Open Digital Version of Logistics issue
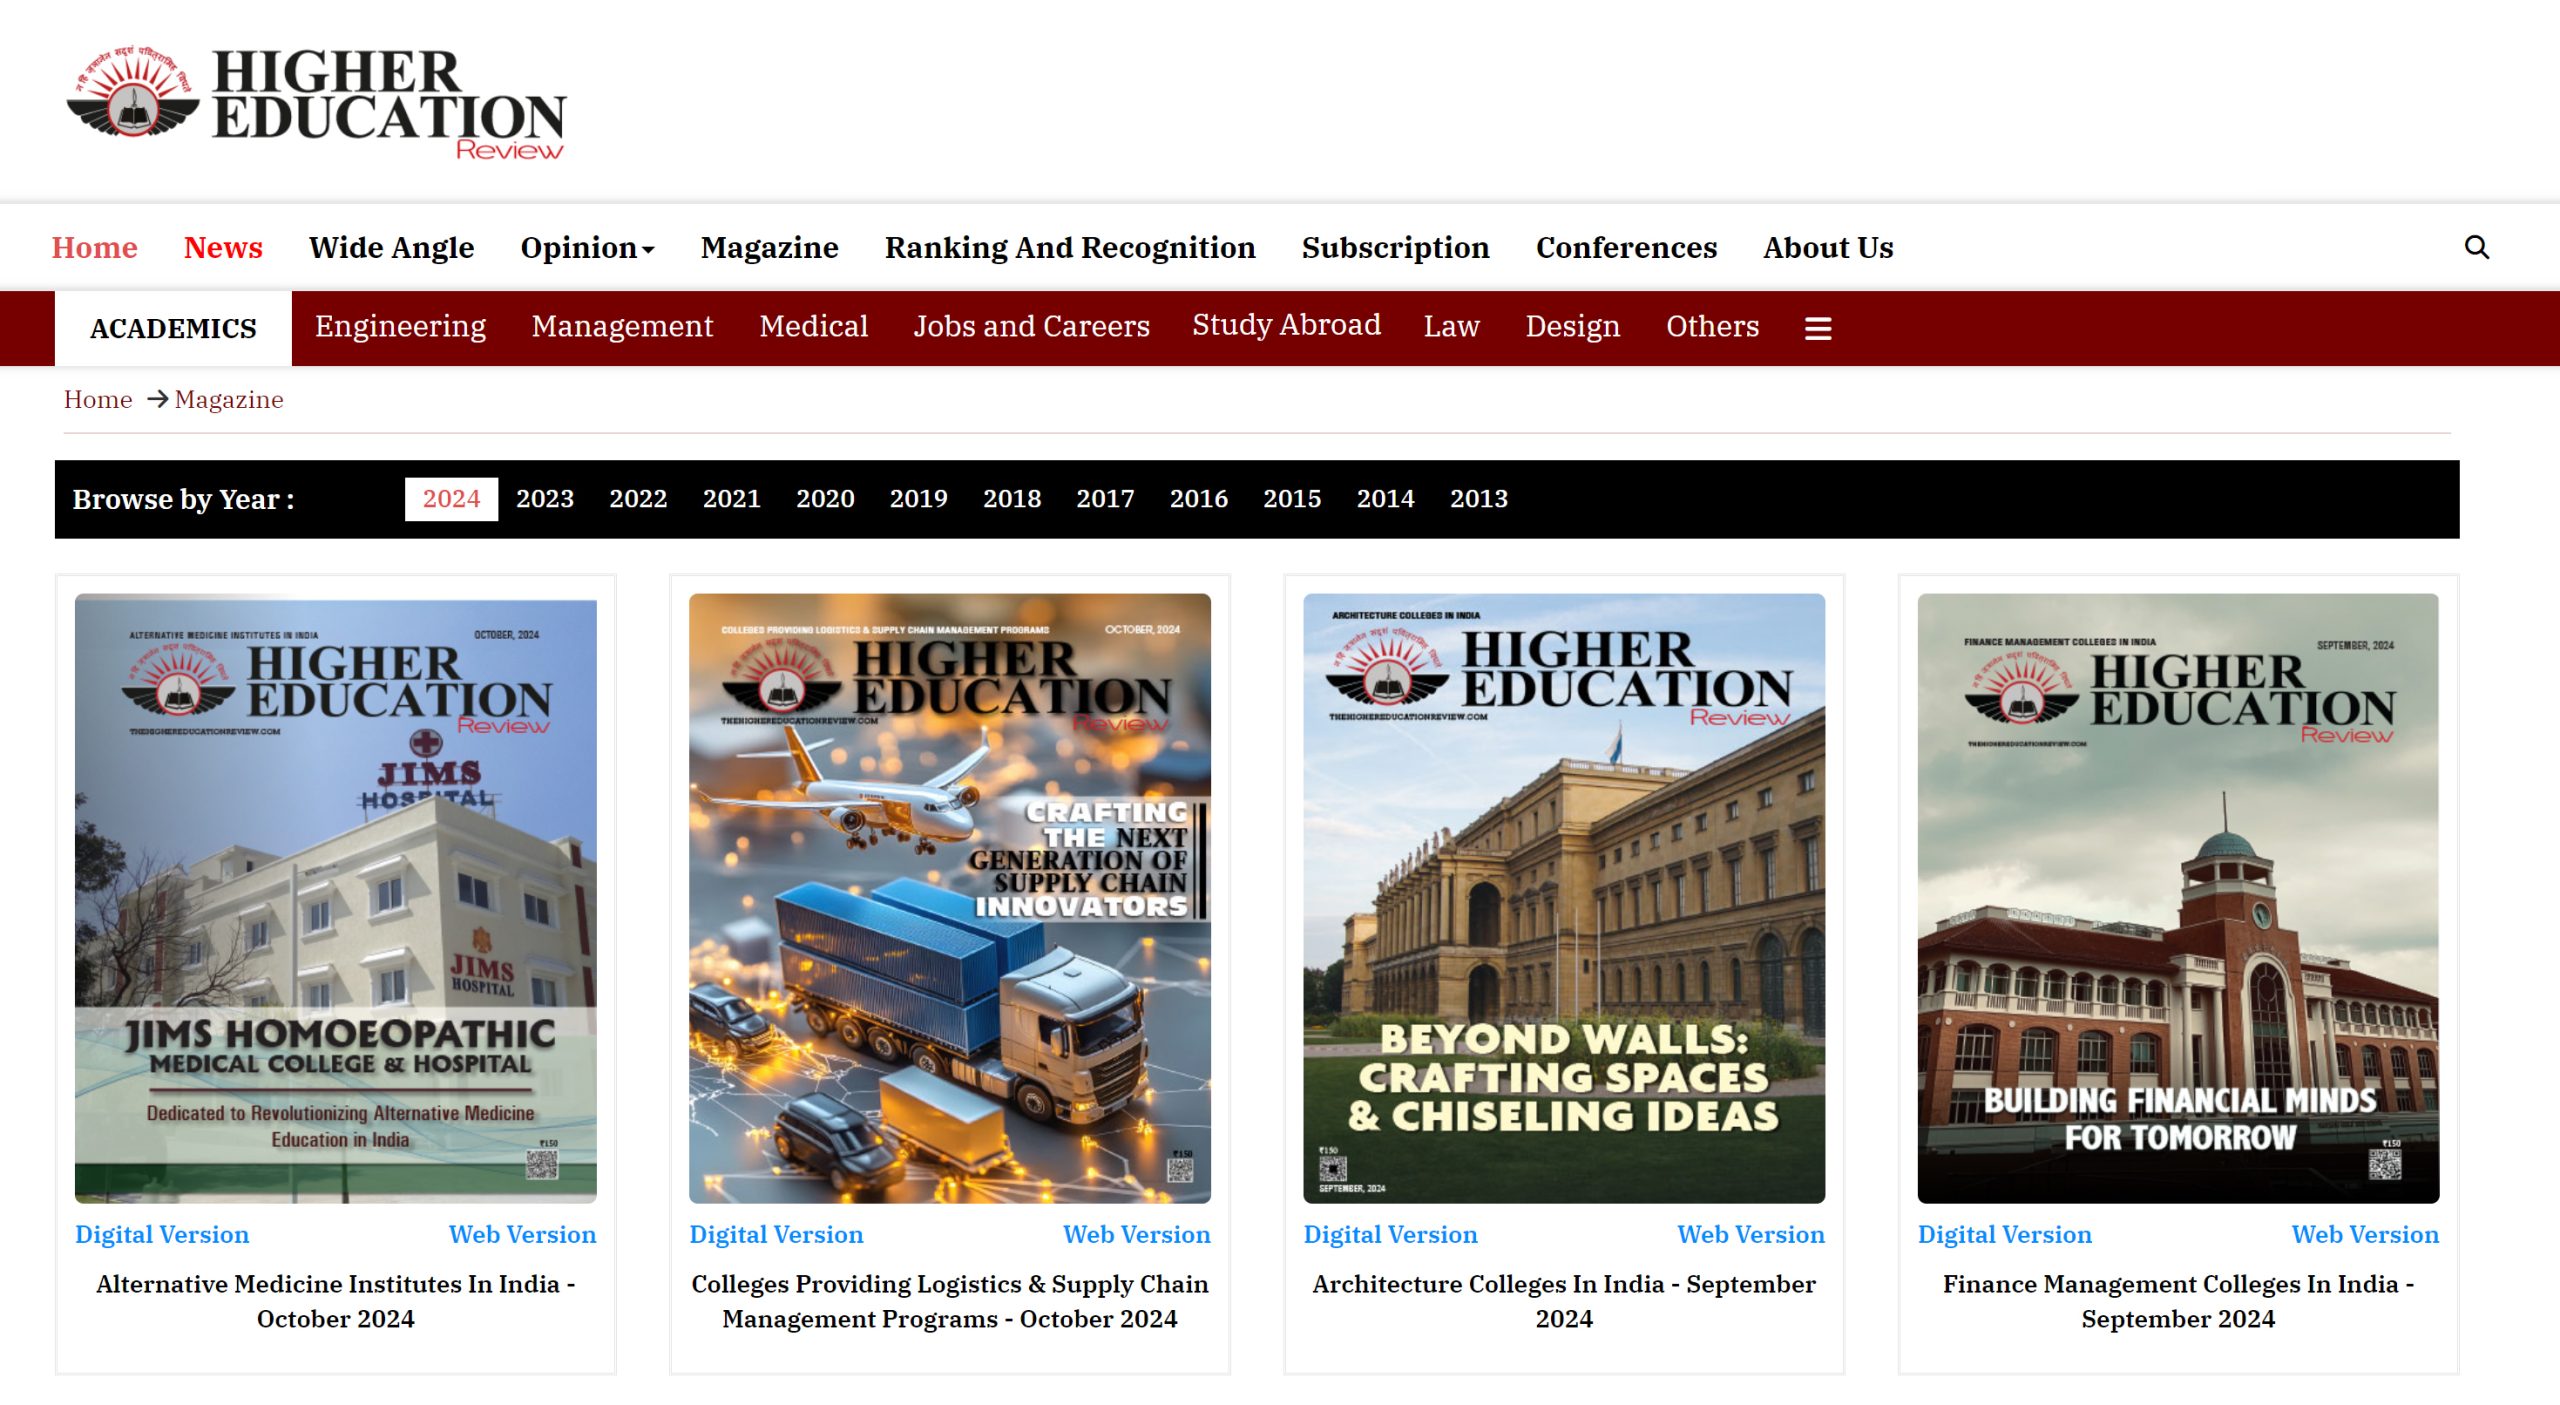The height and width of the screenshot is (1405, 2560). (776, 1235)
